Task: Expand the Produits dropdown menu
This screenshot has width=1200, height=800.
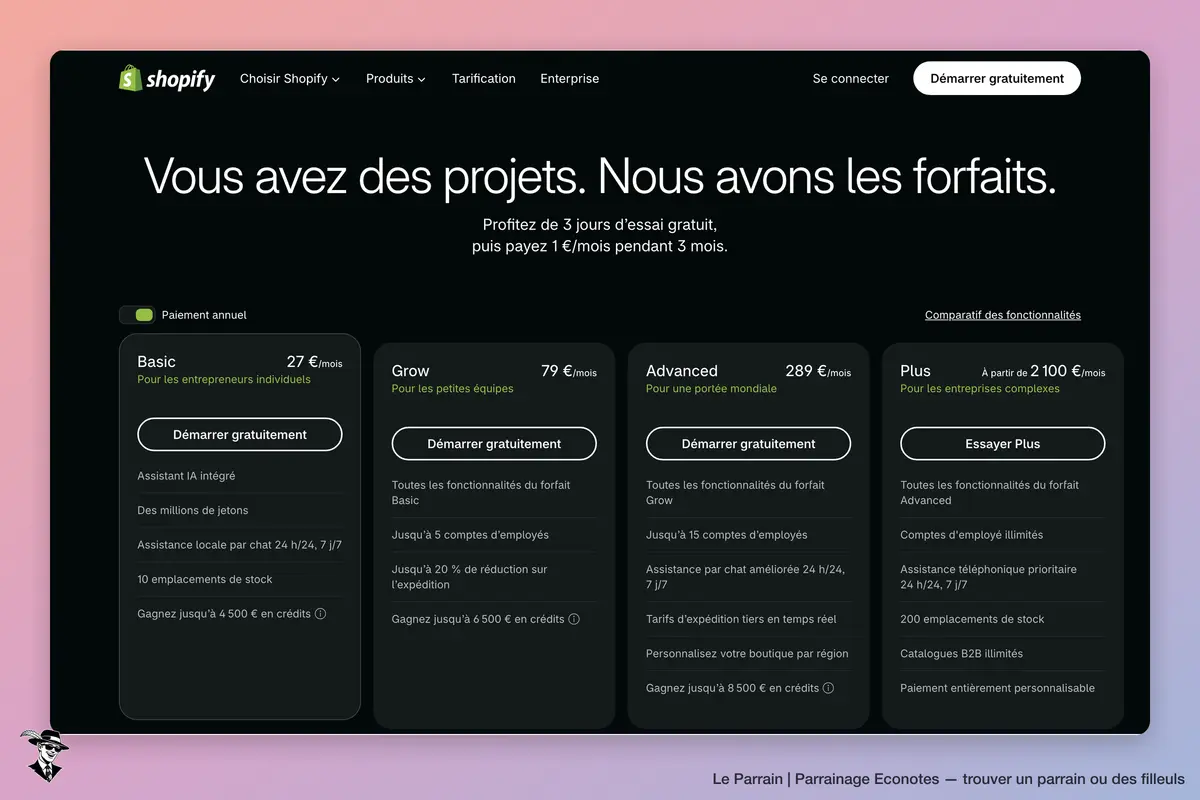Action: [x=396, y=78]
